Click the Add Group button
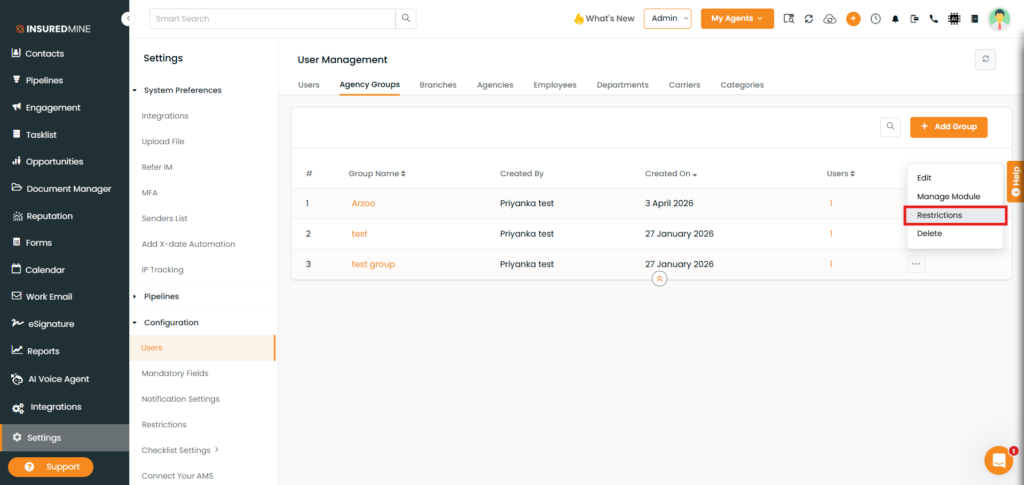The height and width of the screenshot is (485, 1024). click(948, 127)
